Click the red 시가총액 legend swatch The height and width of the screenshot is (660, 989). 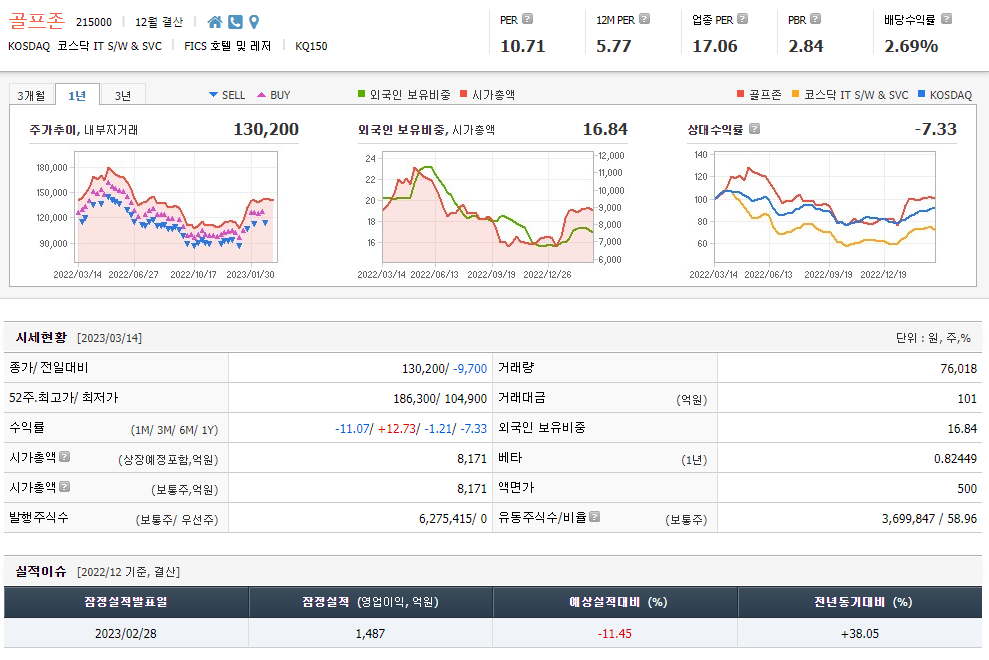click(464, 94)
